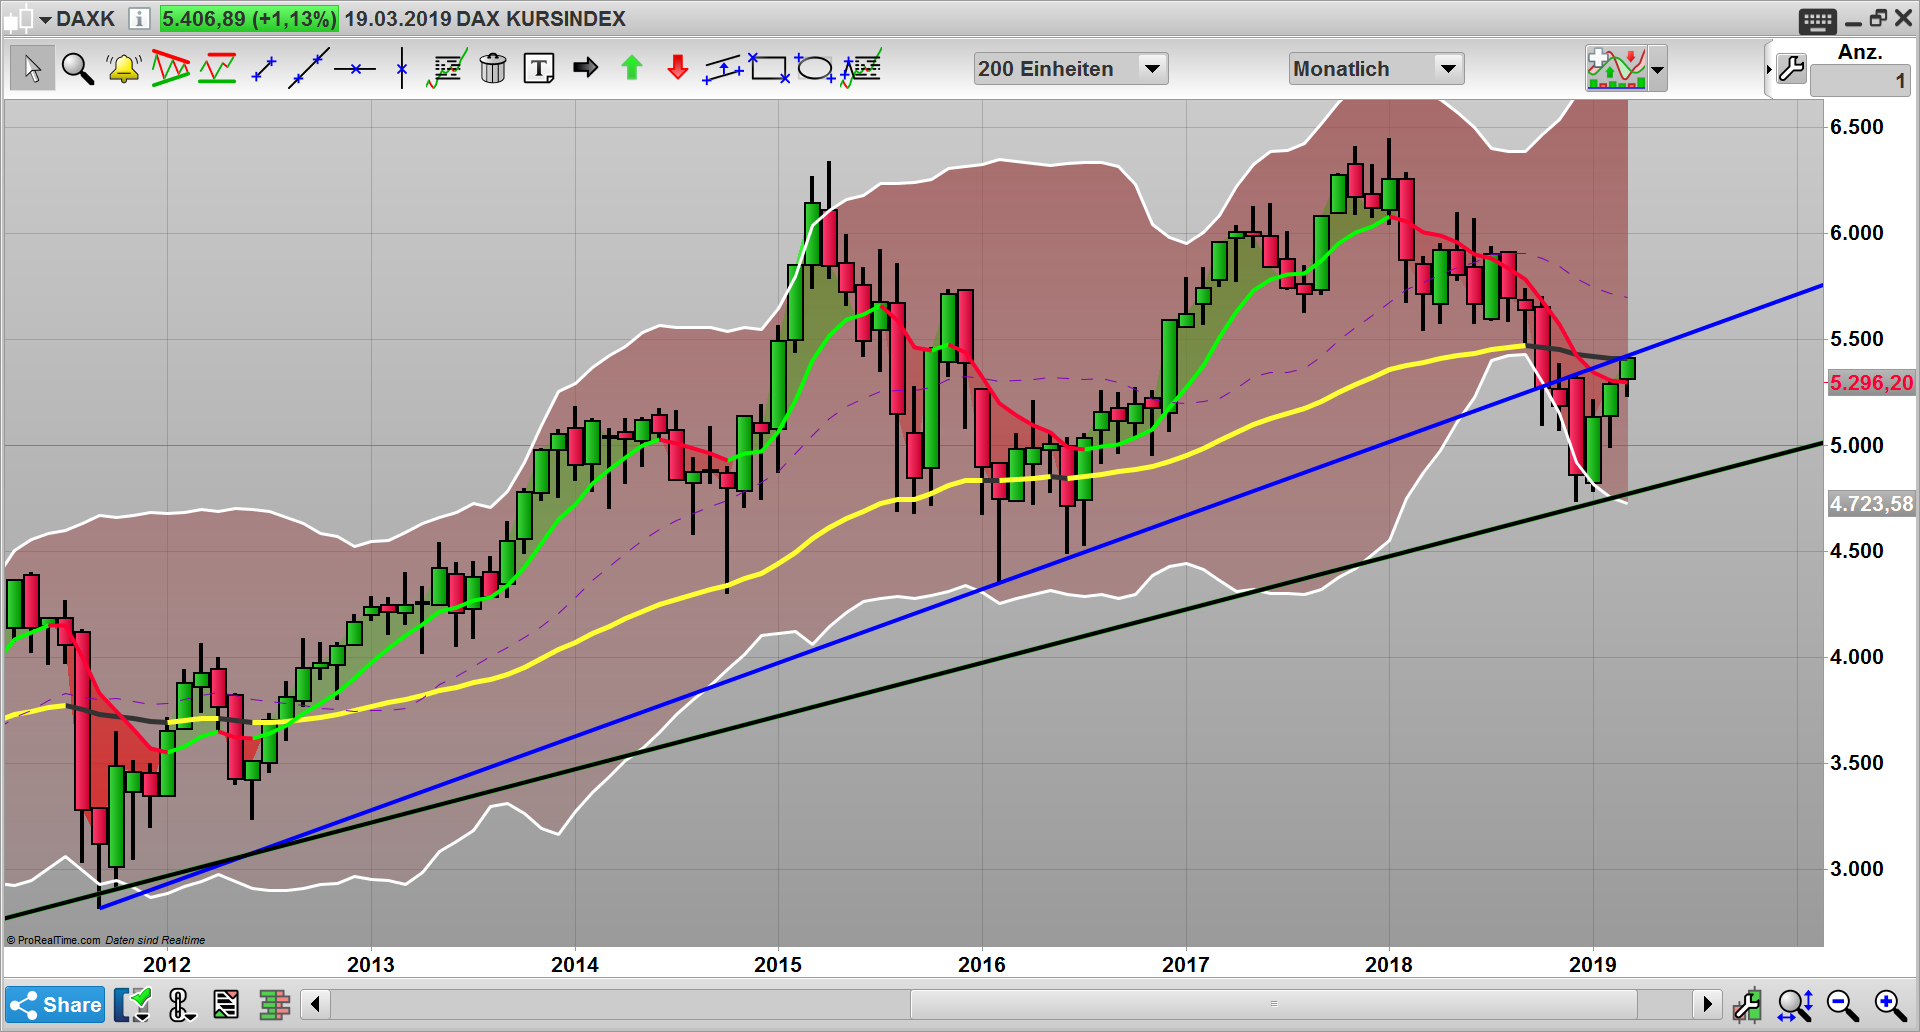
Task: Zoom out using the minus magnifier
Action: [1842, 1005]
